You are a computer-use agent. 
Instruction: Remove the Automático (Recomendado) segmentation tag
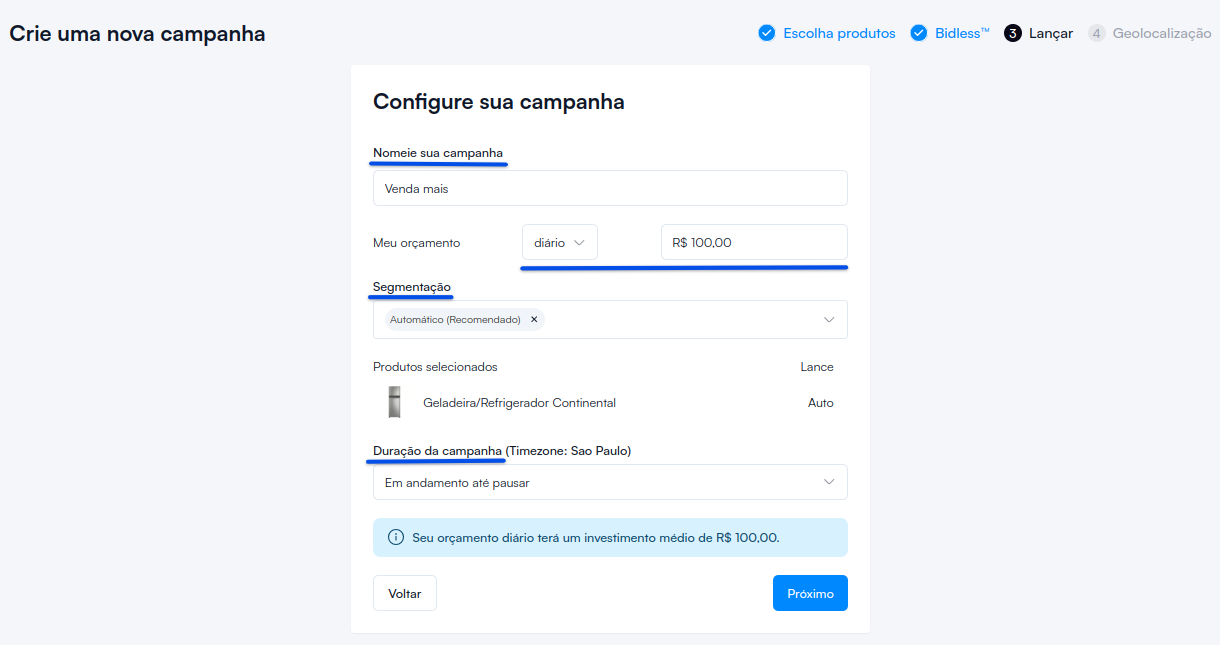pyautogui.click(x=534, y=319)
